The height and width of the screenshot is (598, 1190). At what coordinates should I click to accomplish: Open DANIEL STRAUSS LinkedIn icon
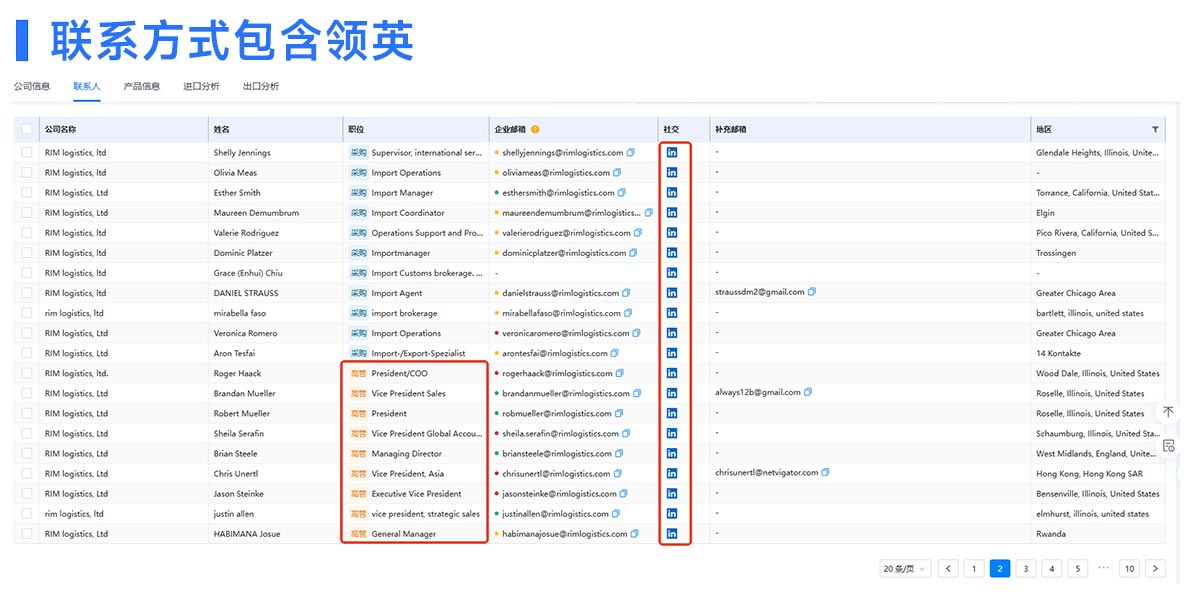672,293
